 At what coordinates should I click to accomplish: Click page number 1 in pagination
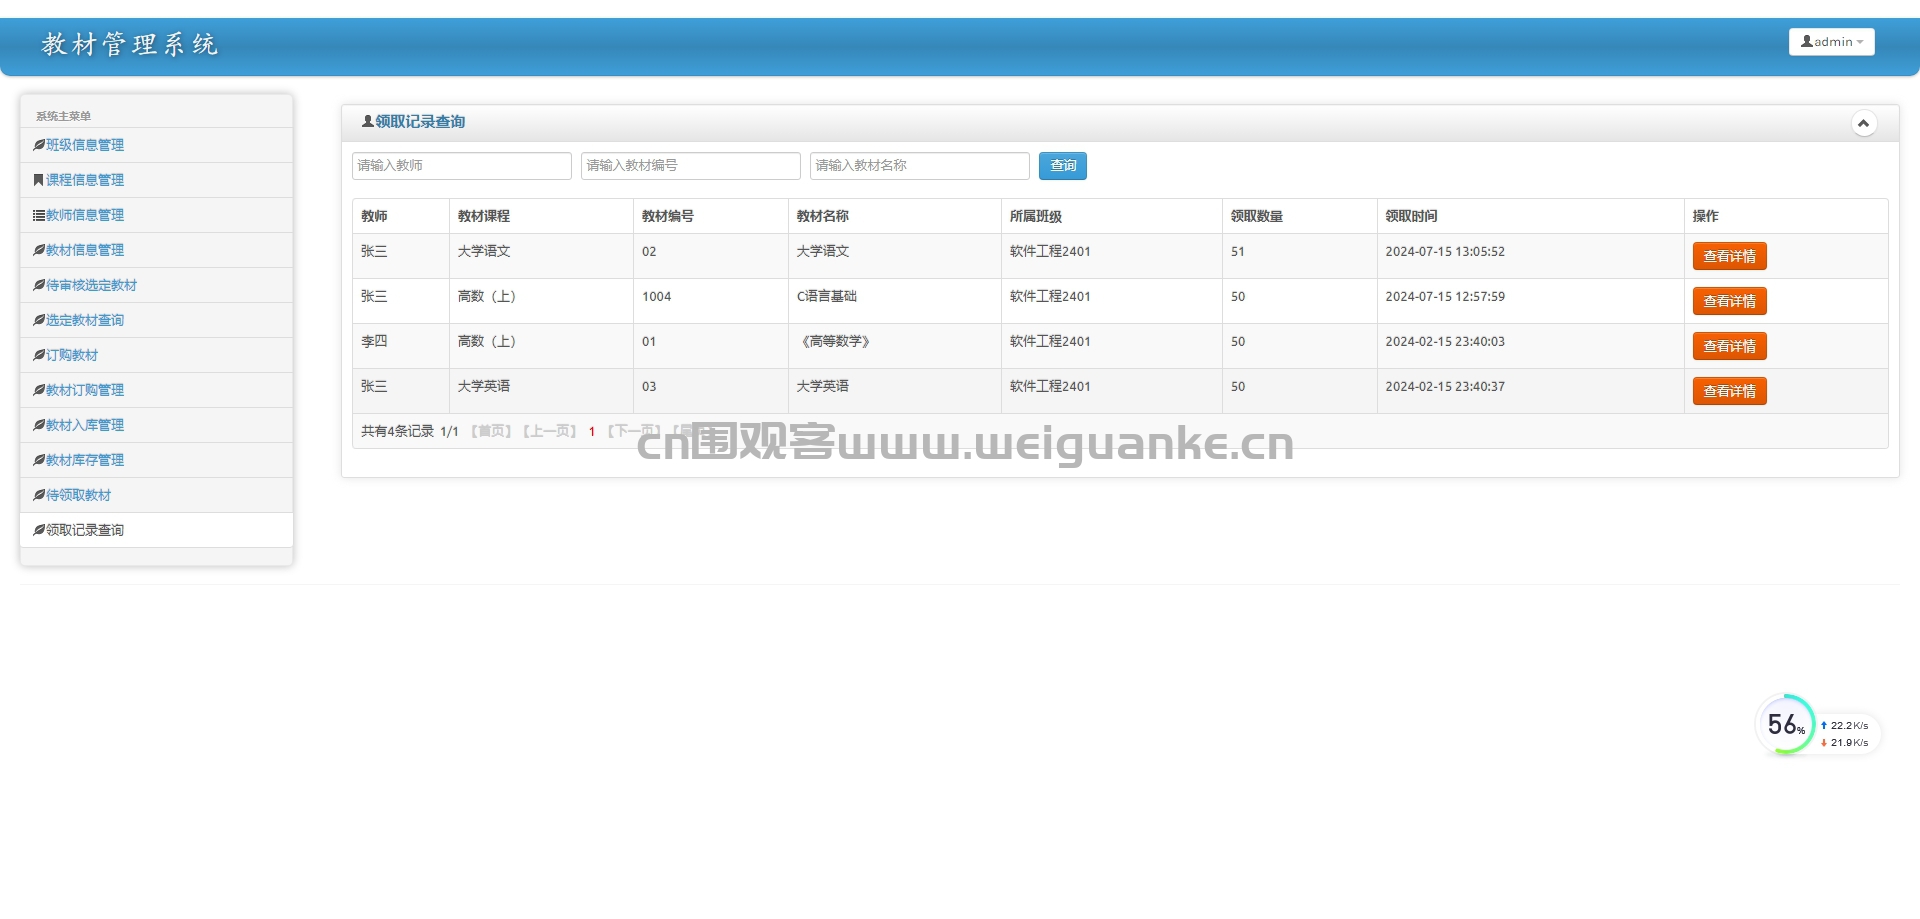coord(592,432)
